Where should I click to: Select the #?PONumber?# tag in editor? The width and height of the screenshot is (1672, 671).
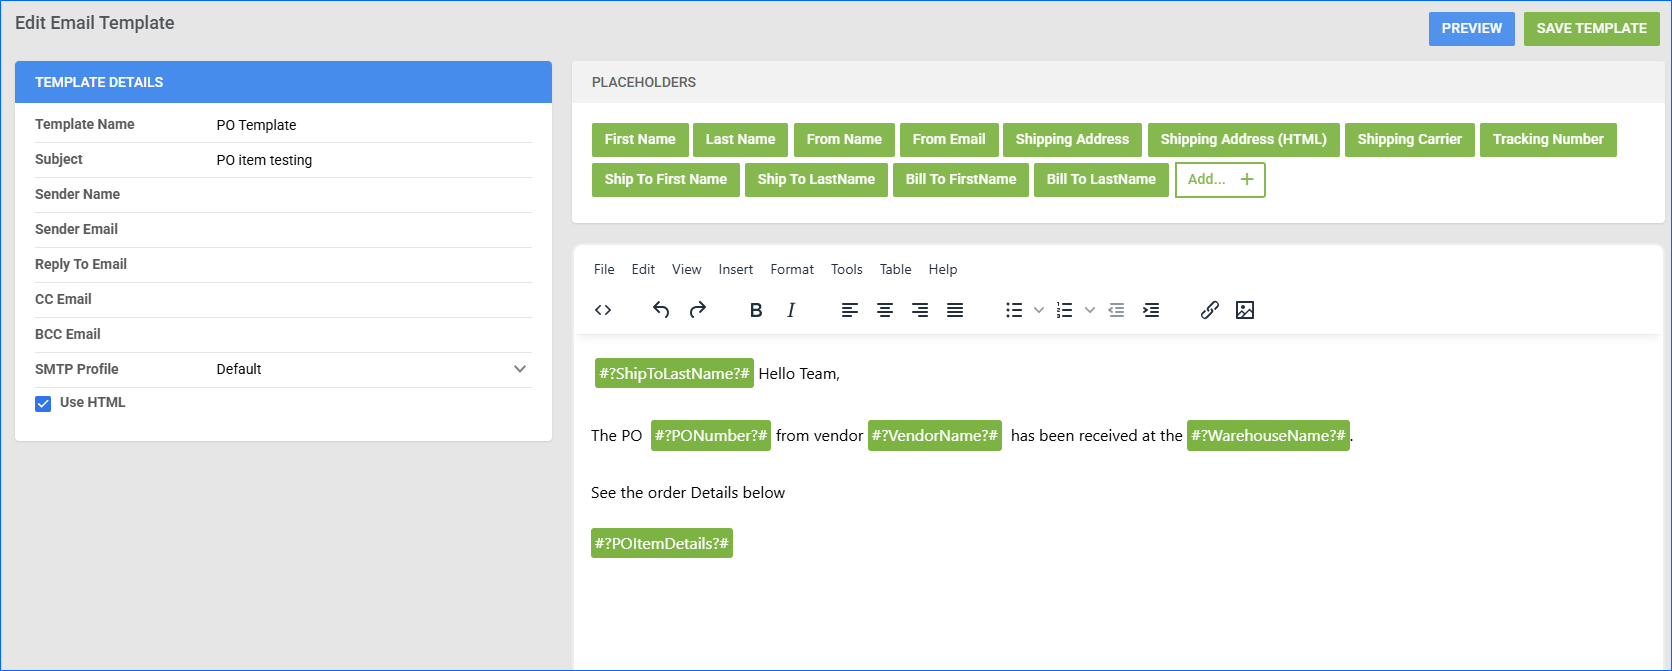(x=711, y=436)
